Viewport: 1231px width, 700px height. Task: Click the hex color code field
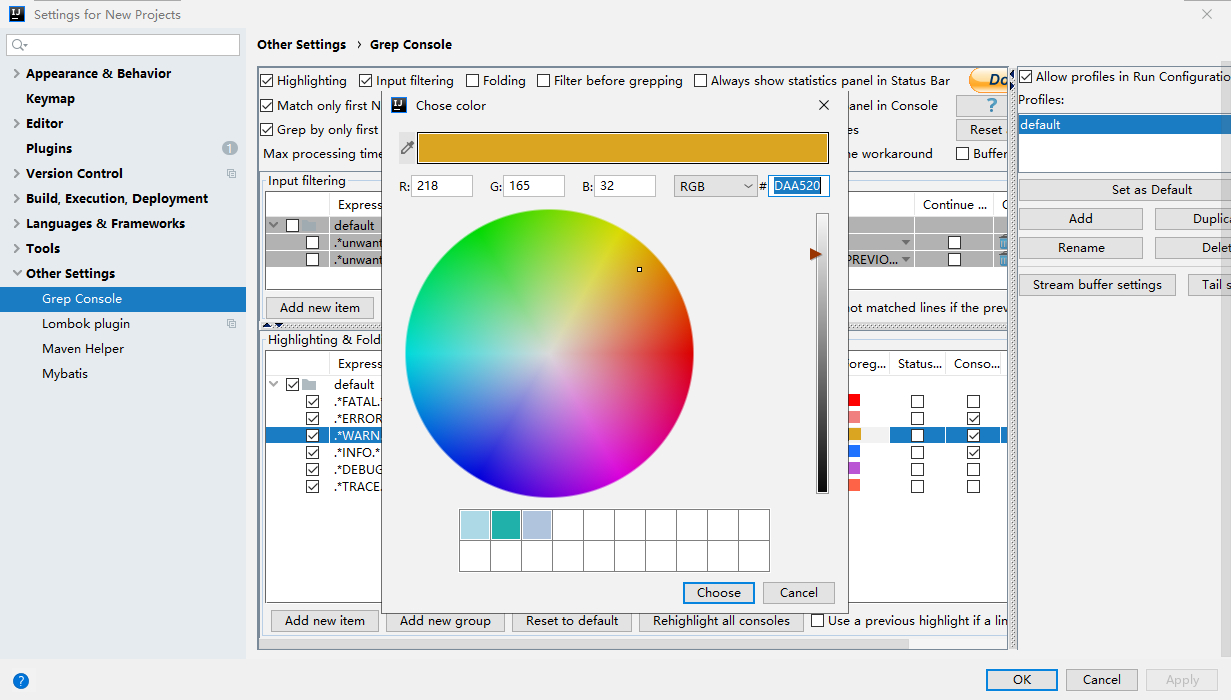tap(798, 186)
